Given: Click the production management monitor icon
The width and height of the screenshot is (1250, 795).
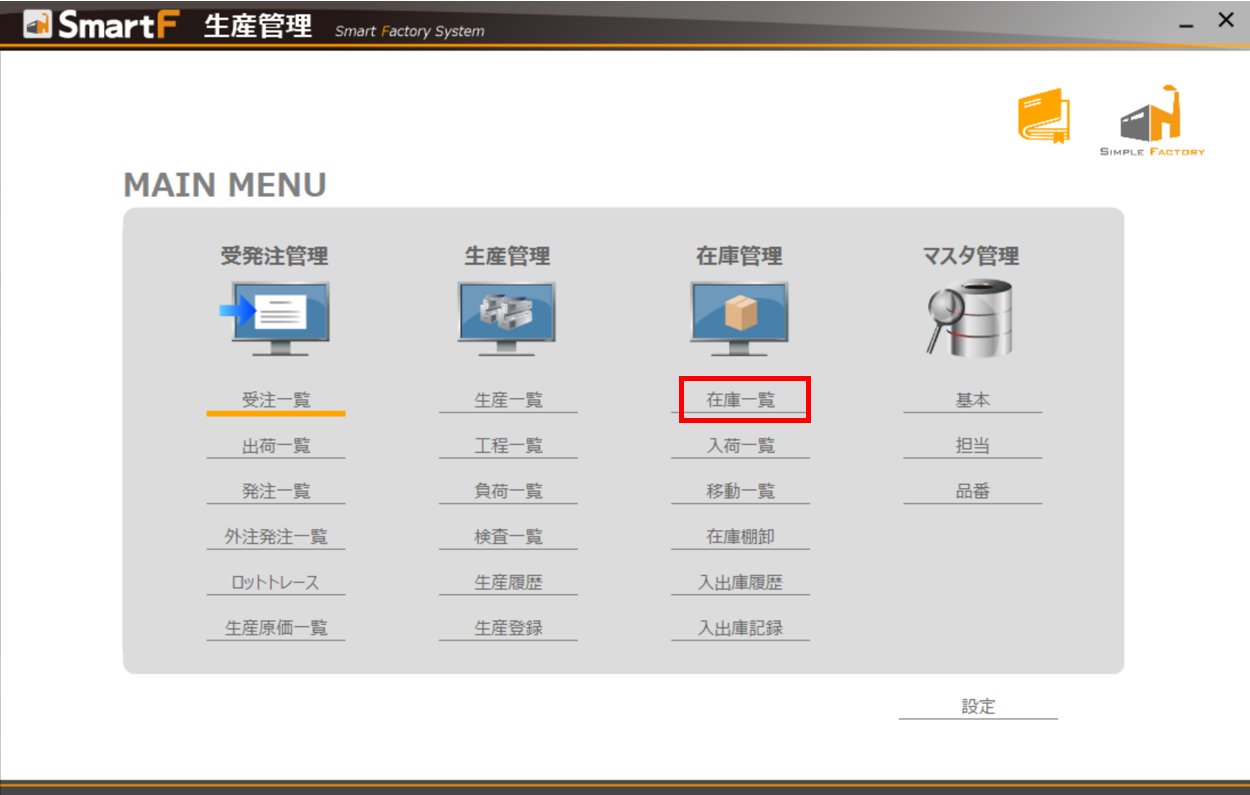Looking at the screenshot, I should (x=507, y=318).
